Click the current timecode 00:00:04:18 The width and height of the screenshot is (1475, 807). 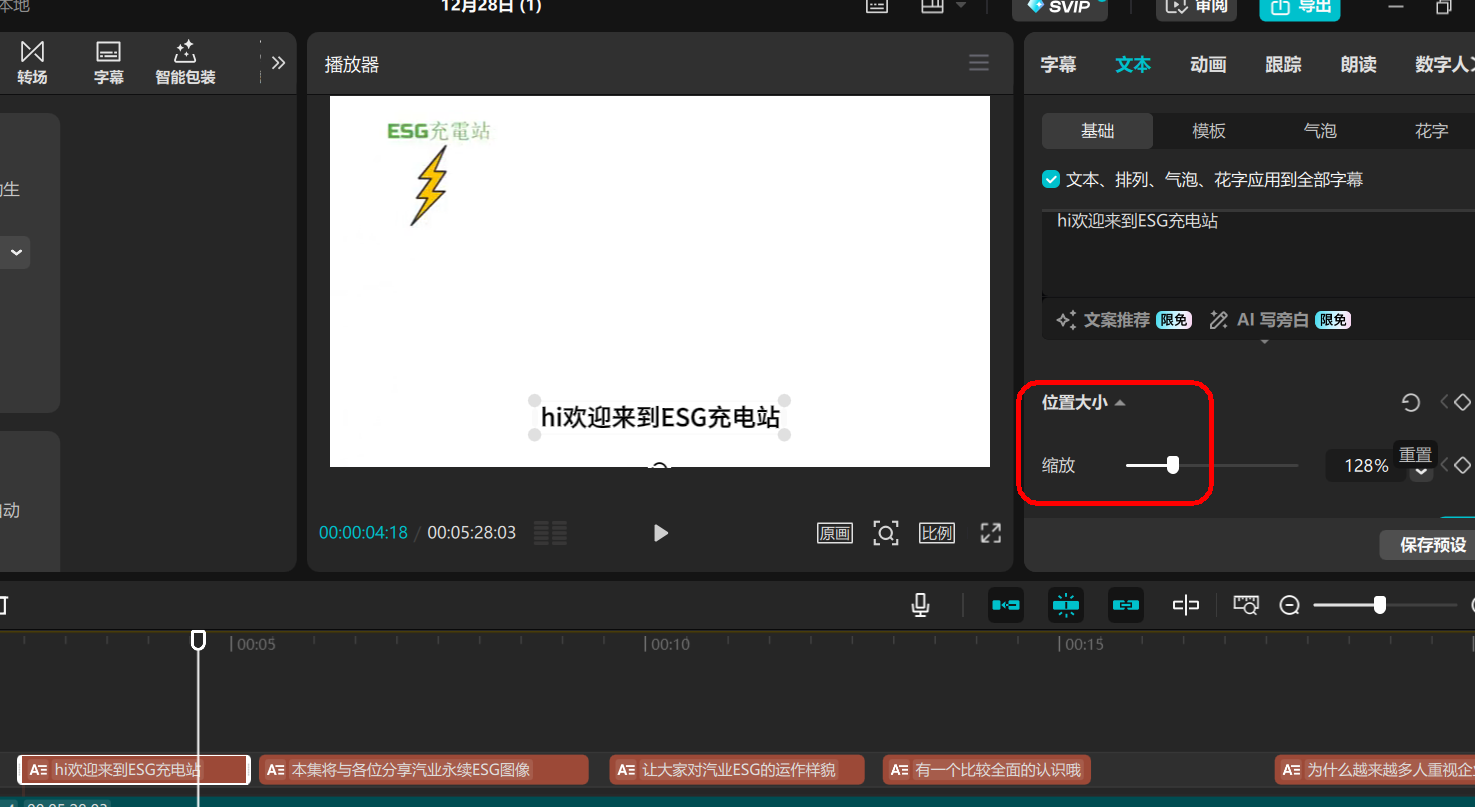tap(363, 533)
